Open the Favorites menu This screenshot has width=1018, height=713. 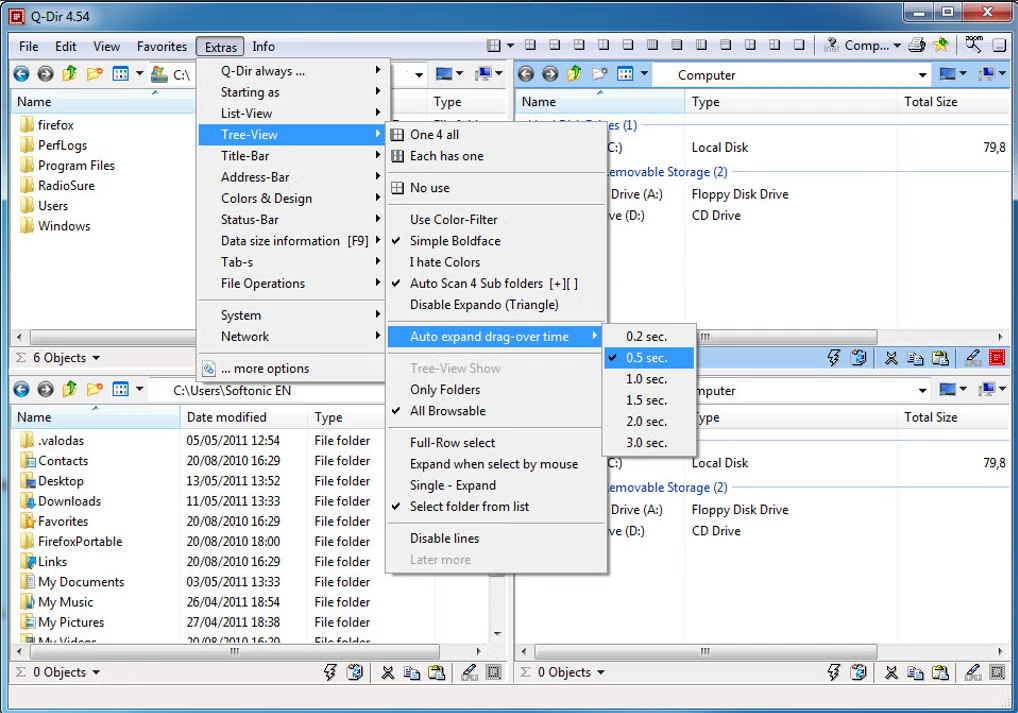162,47
